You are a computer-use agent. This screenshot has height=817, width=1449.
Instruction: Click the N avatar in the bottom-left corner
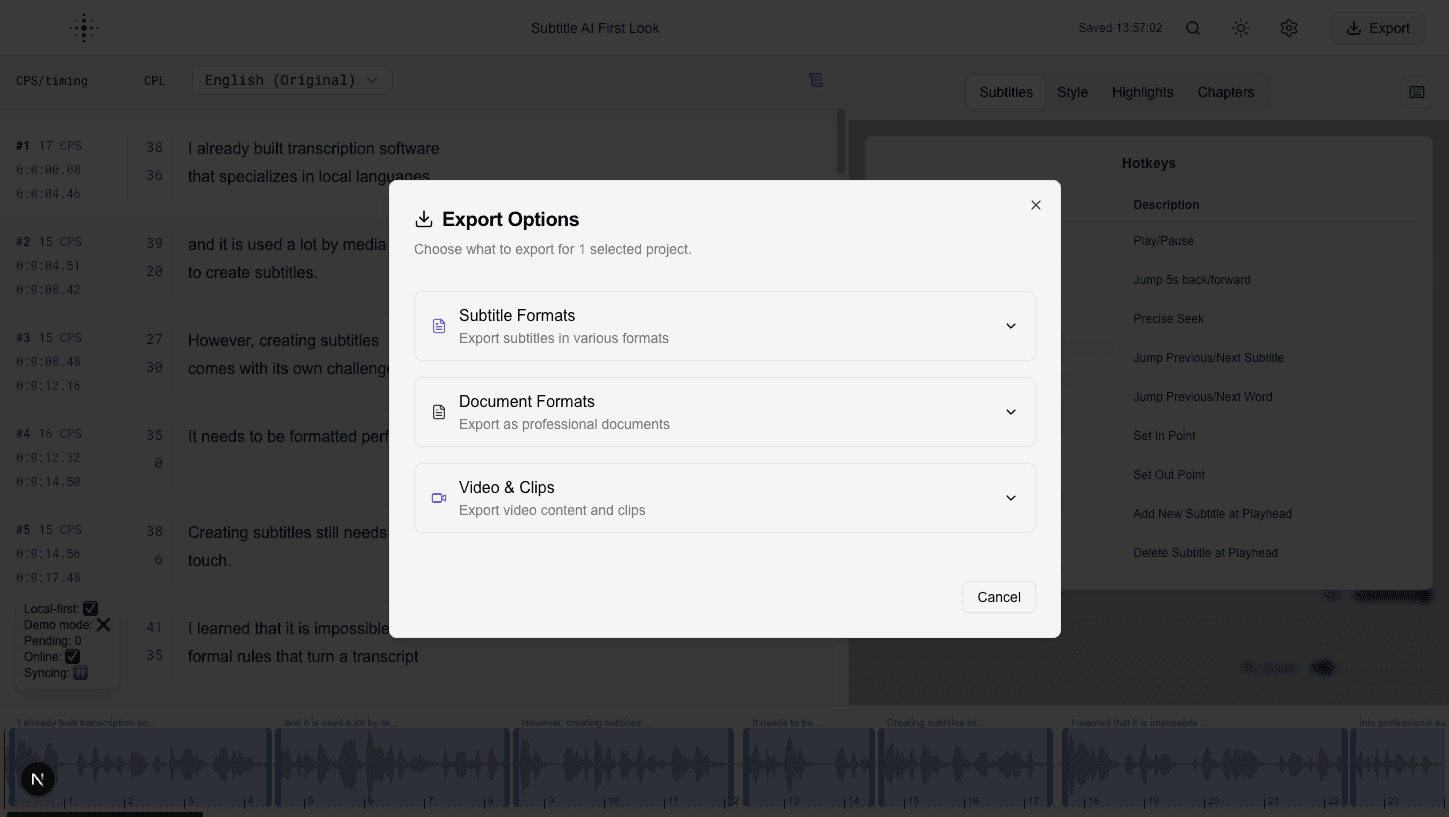tap(38, 778)
